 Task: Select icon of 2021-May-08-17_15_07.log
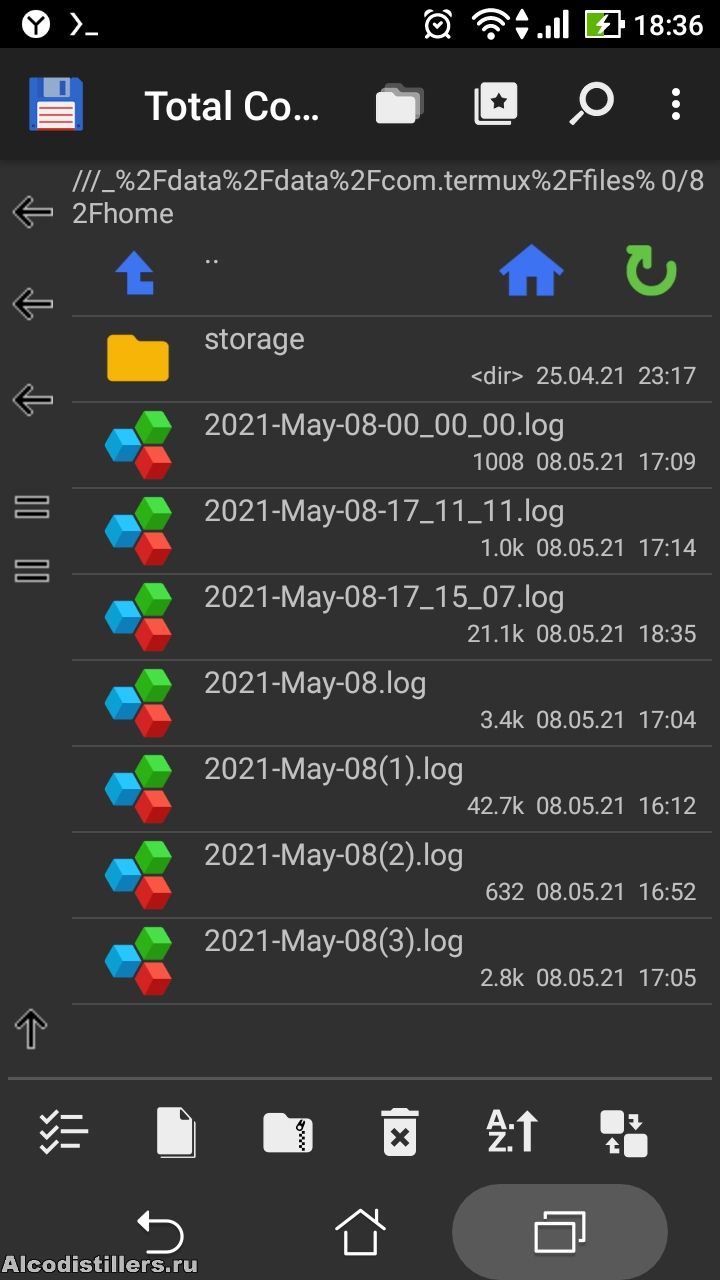[x=138, y=617]
